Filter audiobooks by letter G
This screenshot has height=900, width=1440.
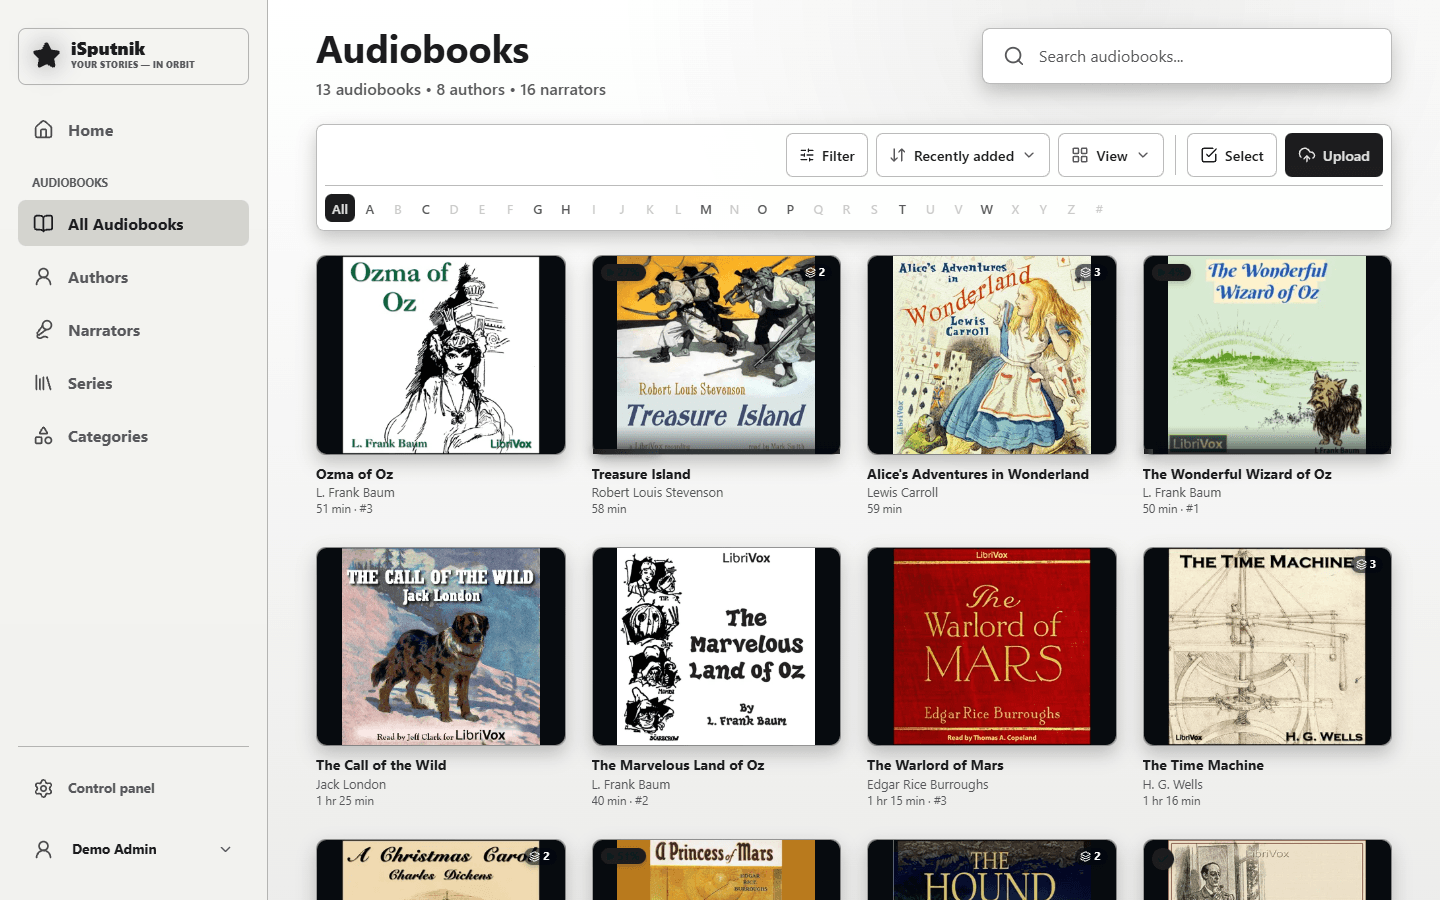click(x=538, y=209)
